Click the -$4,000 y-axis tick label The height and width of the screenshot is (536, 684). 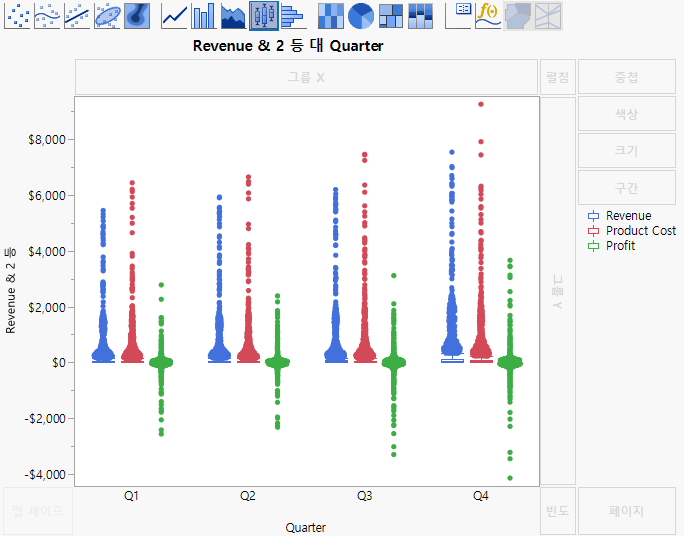(x=44, y=475)
